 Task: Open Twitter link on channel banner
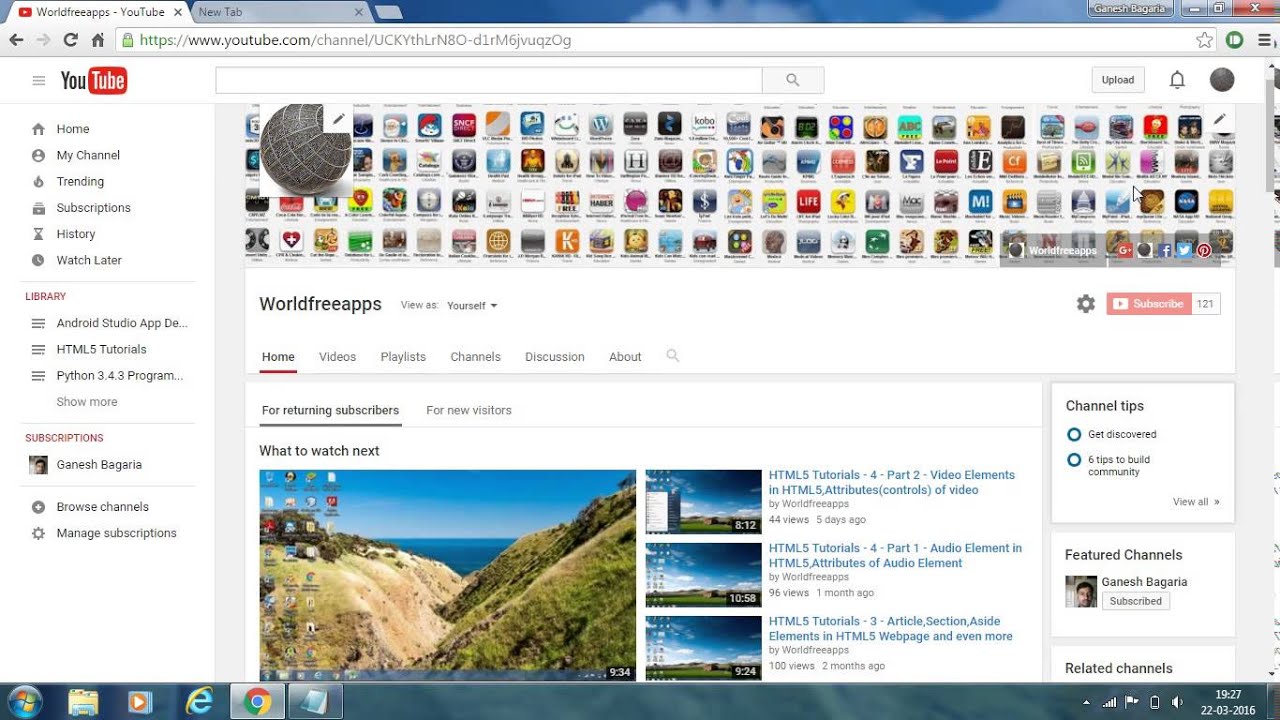pos(1184,250)
